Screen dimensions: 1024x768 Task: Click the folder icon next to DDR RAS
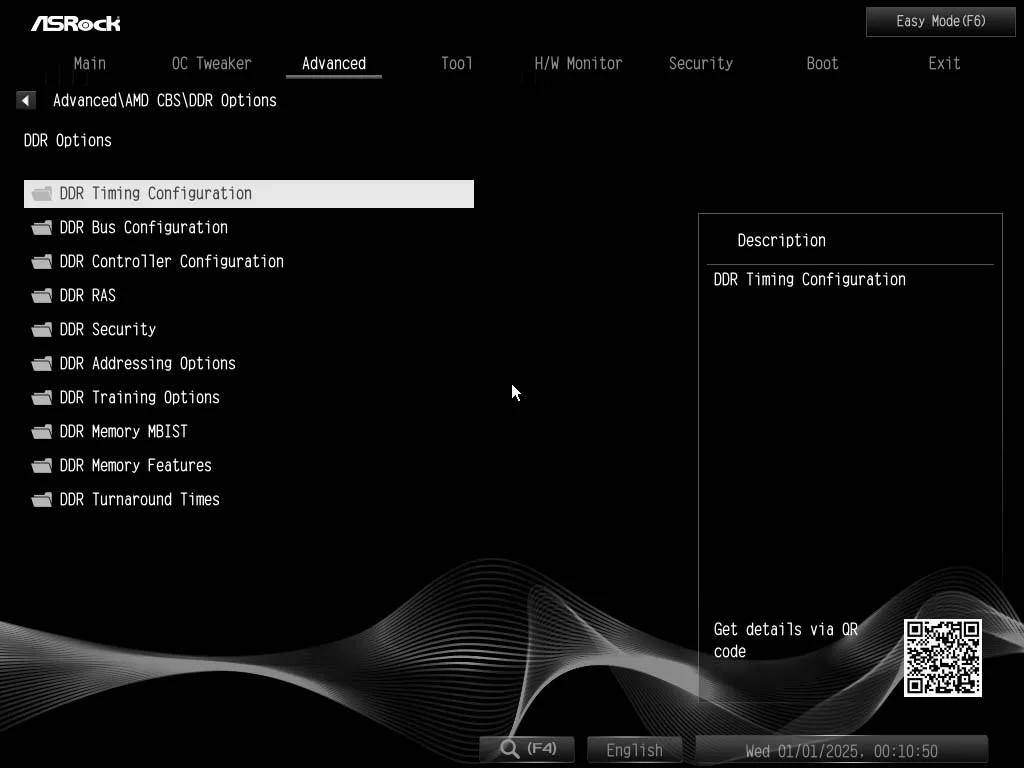[42, 296]
